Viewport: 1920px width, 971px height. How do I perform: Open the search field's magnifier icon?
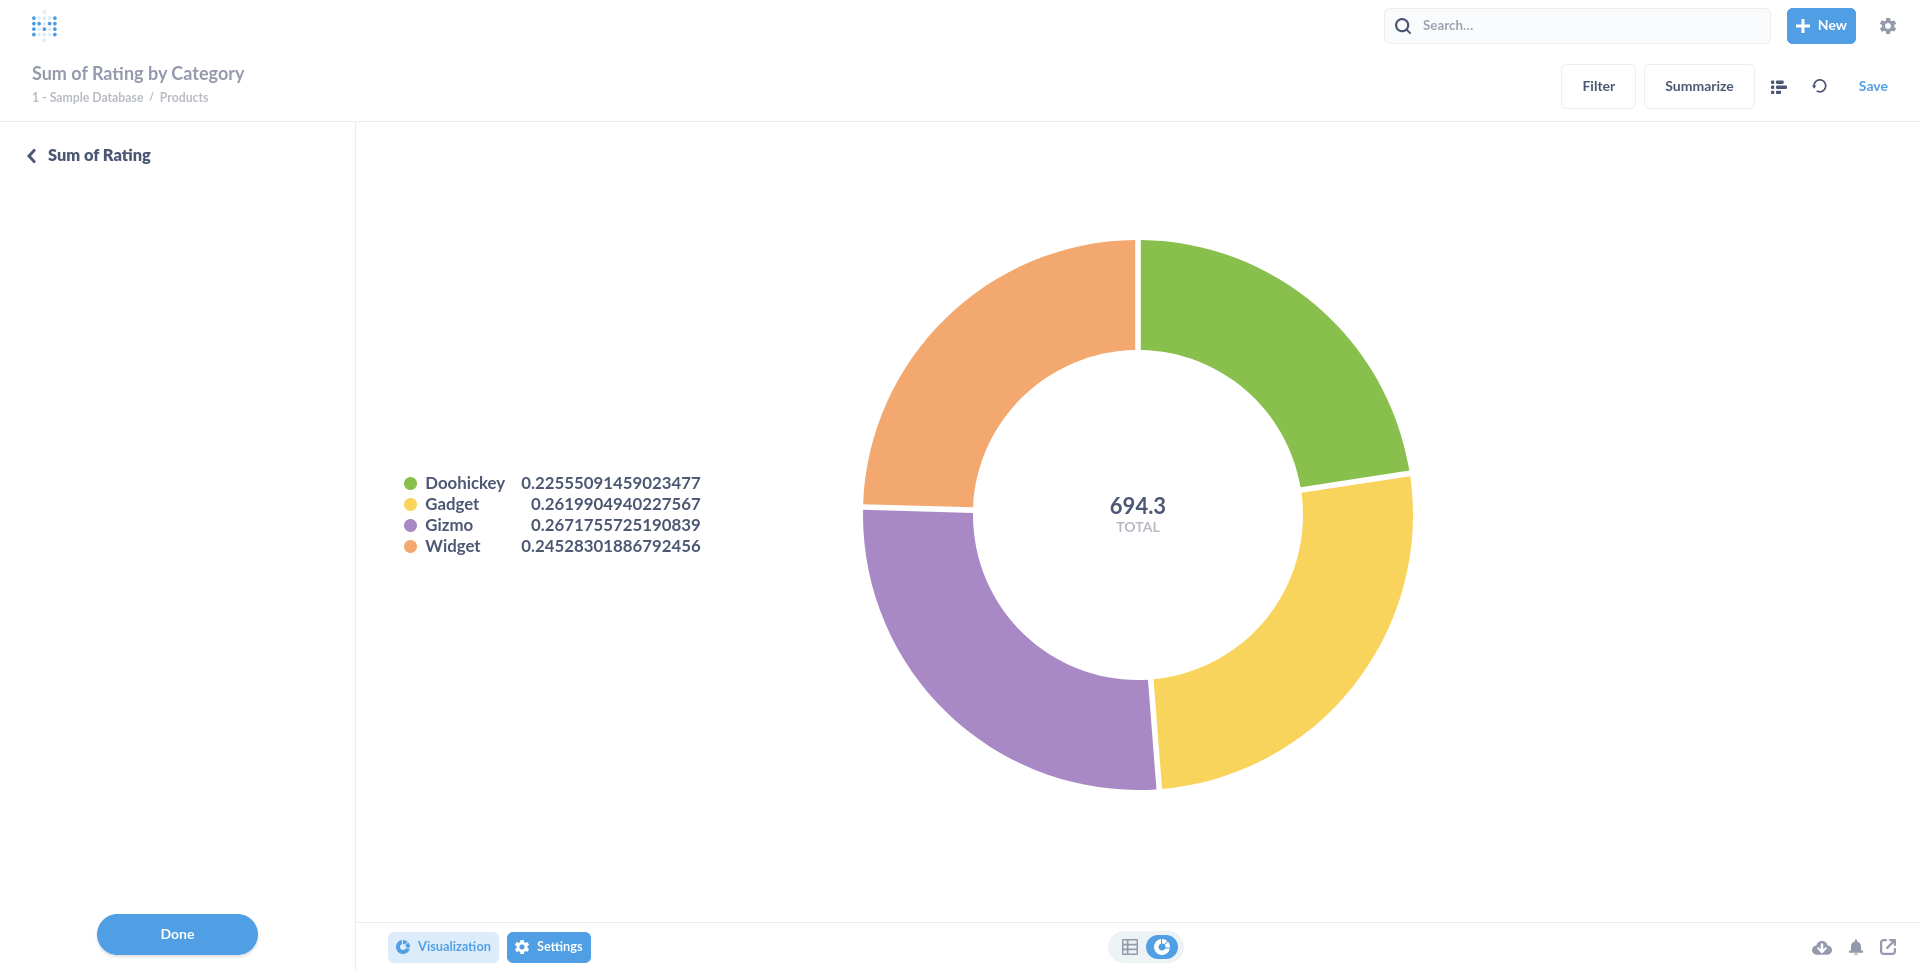point(1403,25)
